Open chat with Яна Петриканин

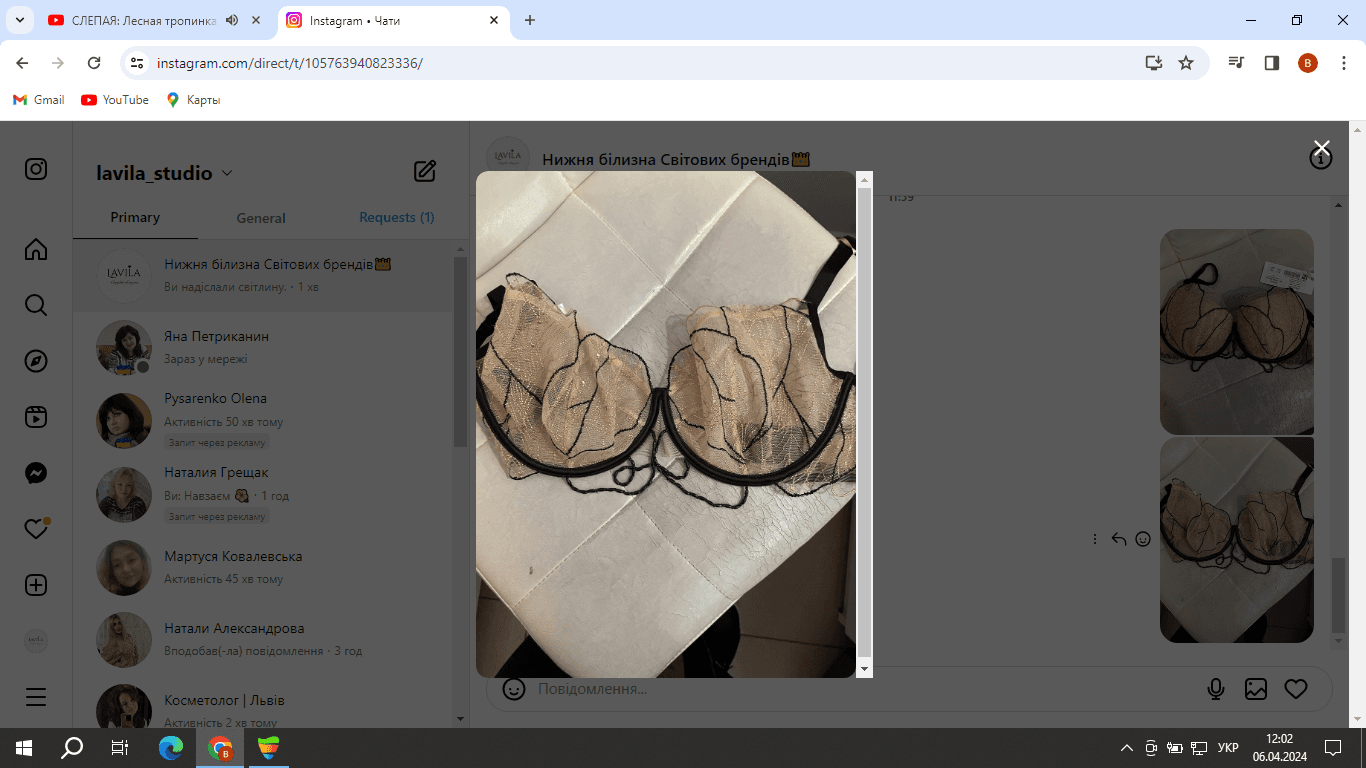coord(263,347)
